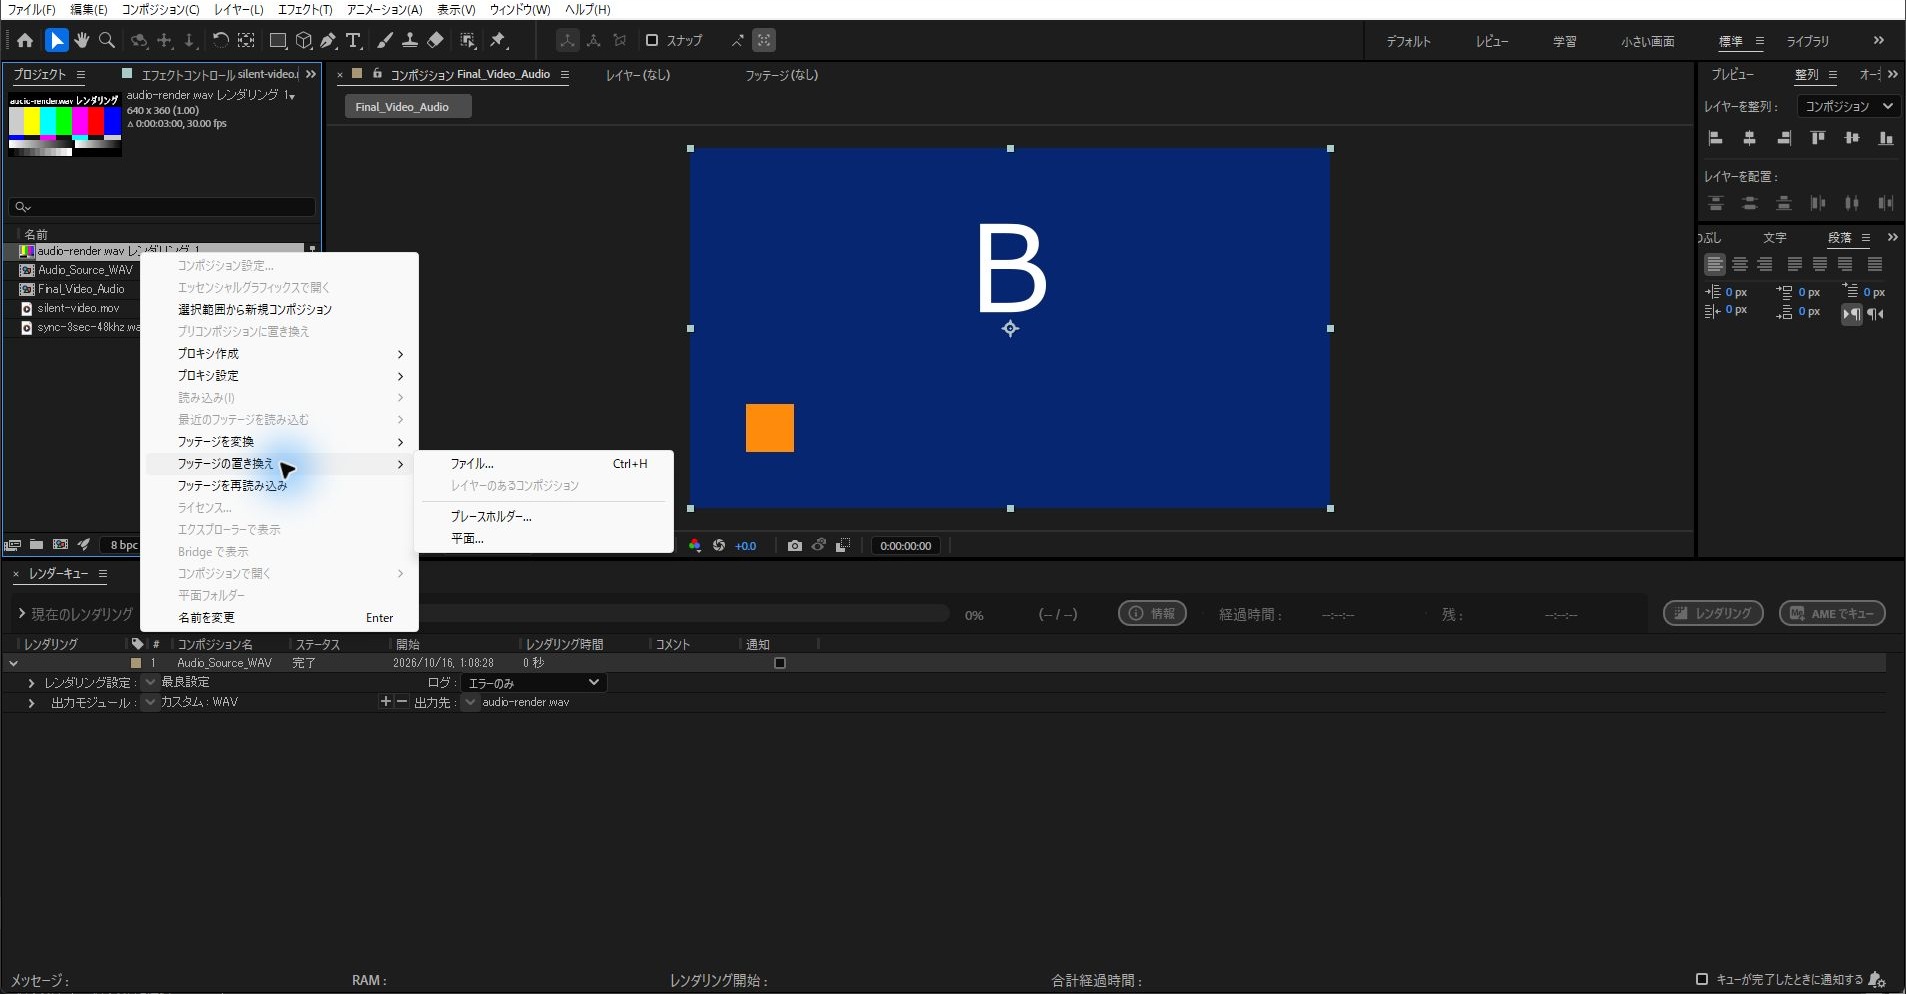
Task: Click the create new folder icon in the Project panel
Action: (36, 544)
